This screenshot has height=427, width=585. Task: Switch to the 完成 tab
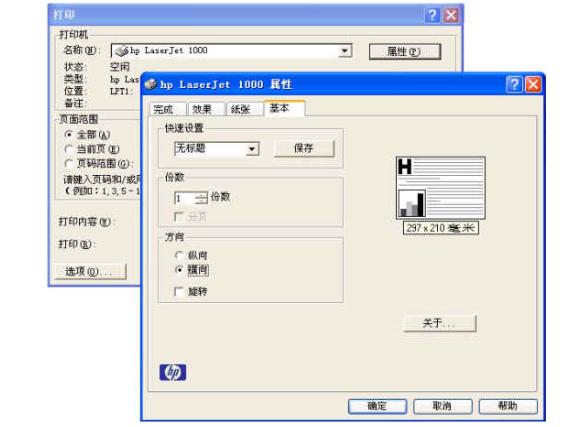click(x=167, y=109)
